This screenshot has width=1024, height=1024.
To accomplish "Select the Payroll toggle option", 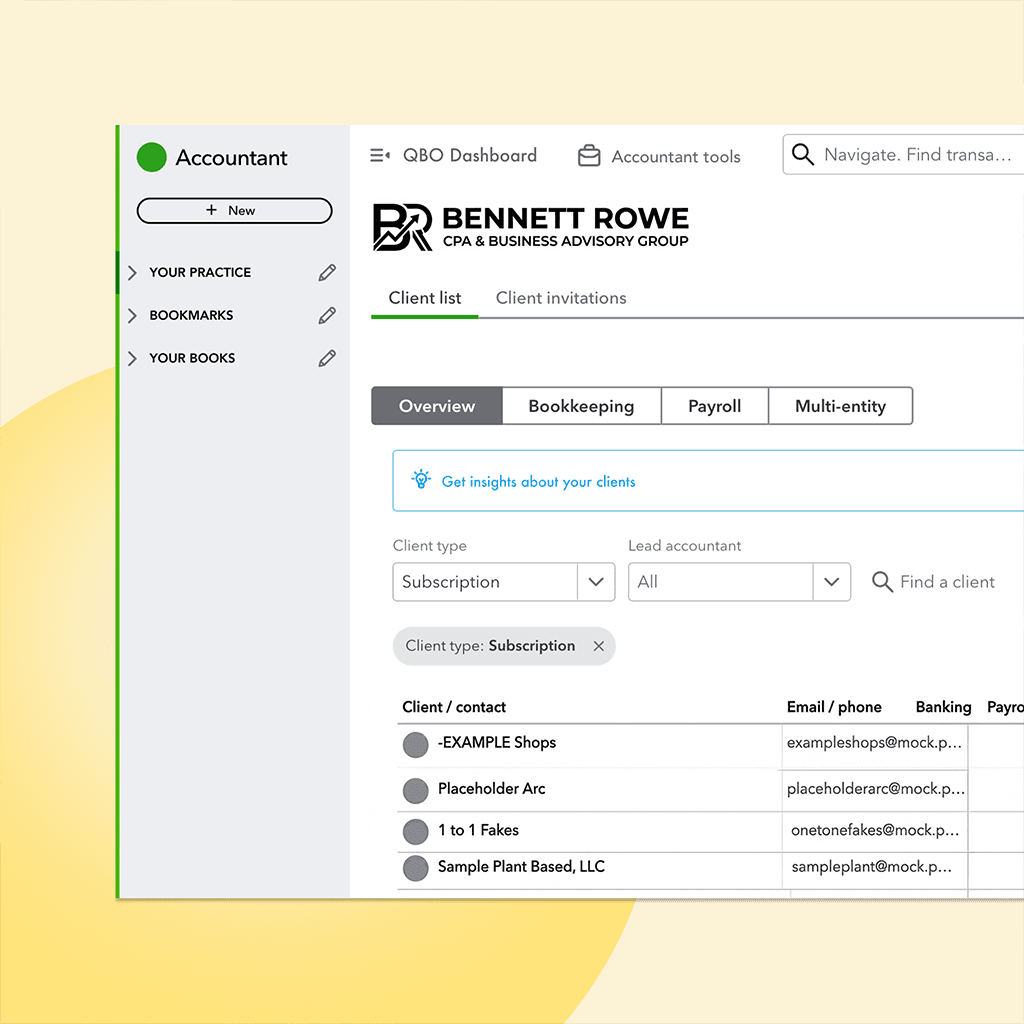I will [x=714, y=406].
